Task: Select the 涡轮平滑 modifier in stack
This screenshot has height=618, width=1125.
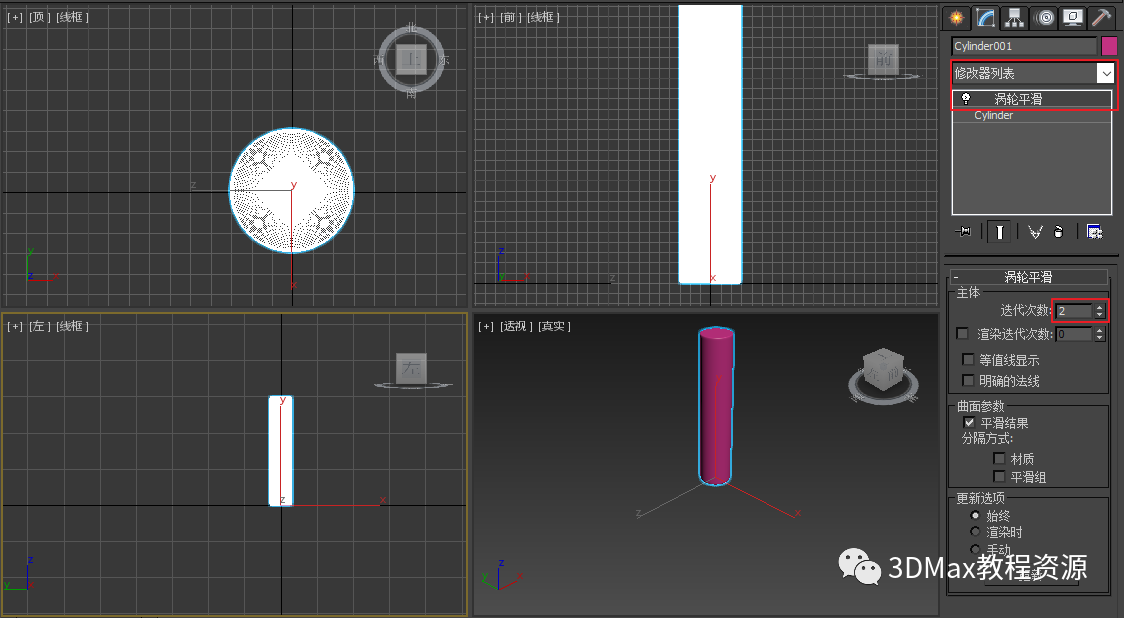Action: [x=1032, y=99]
